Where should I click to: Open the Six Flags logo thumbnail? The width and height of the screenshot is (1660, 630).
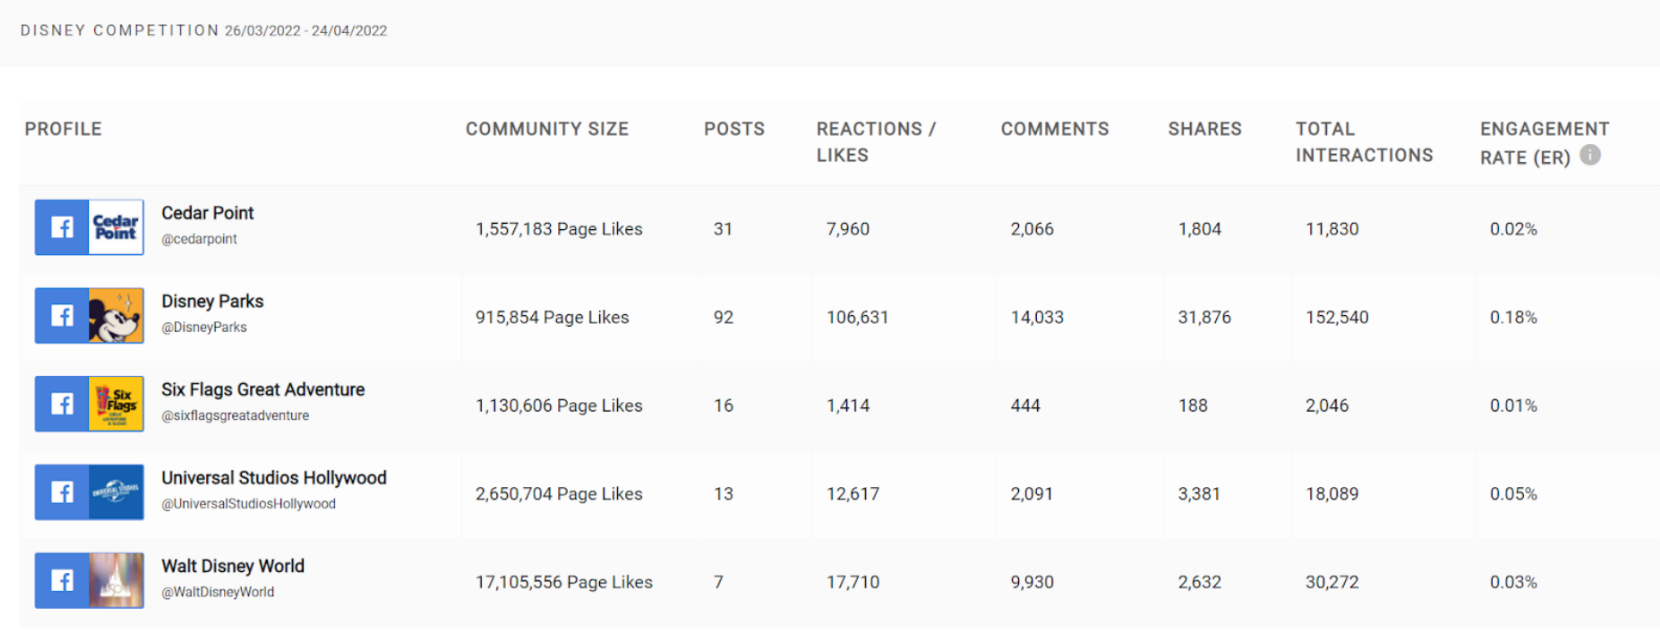click(x=116, y=404)
